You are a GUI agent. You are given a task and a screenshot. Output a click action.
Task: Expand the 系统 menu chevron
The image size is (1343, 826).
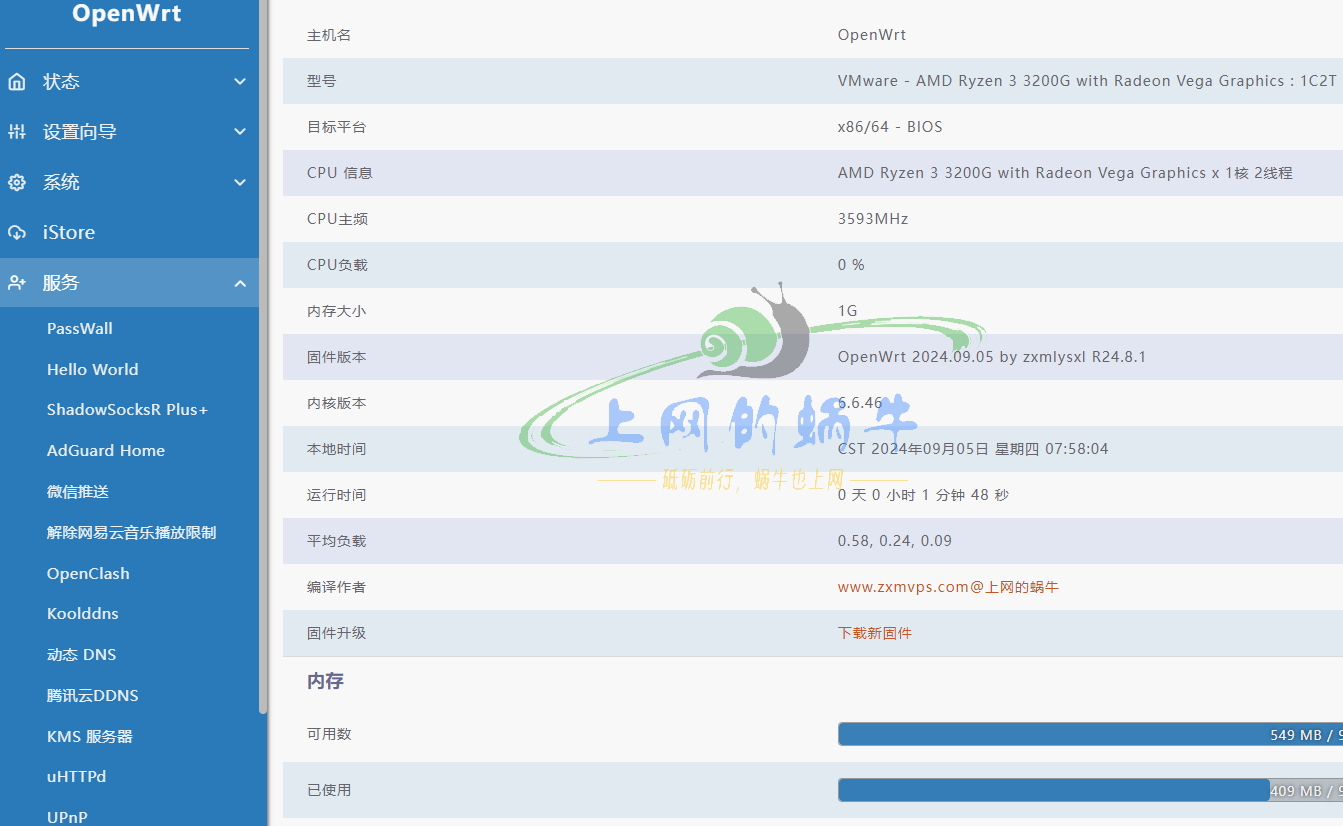tap(240, 183)
